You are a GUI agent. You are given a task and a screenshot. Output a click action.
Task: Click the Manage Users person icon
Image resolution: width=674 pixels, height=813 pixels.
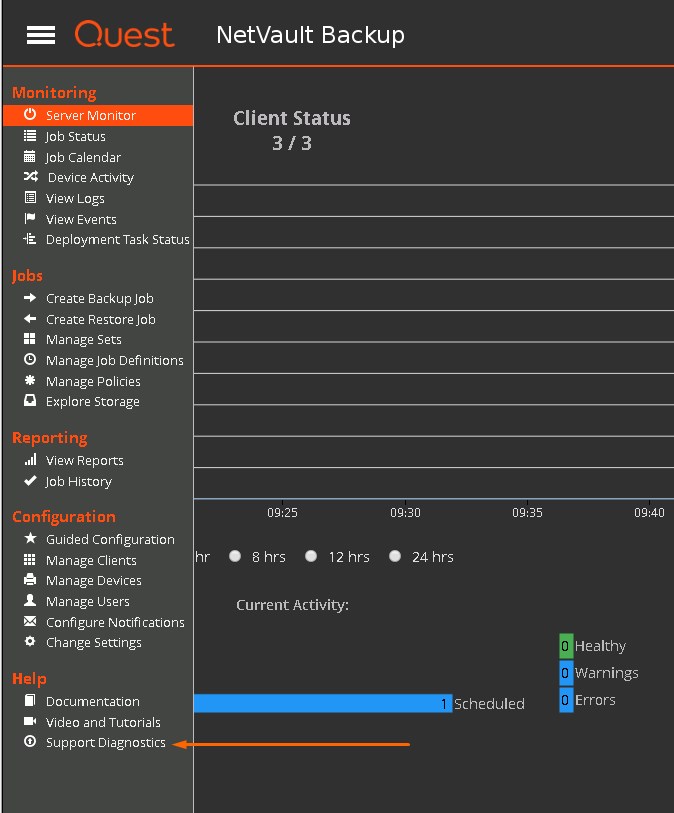coord(30,601)
